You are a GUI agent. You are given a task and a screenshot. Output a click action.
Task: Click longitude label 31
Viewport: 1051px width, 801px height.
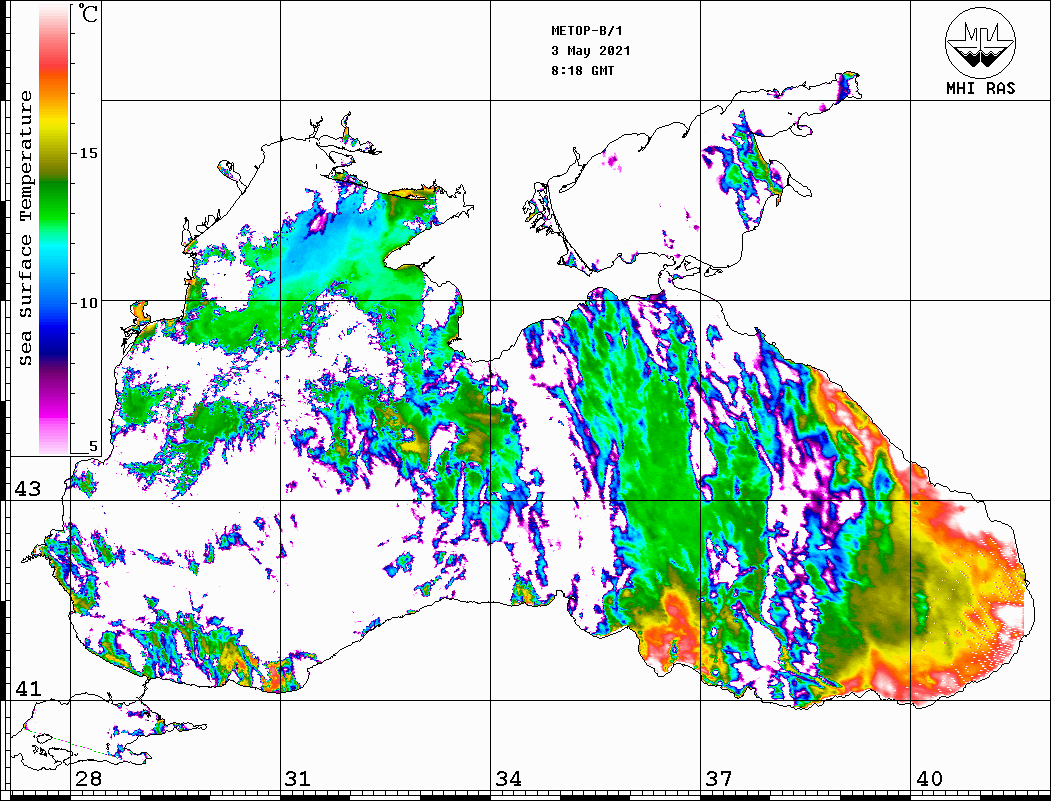(298, 778)
